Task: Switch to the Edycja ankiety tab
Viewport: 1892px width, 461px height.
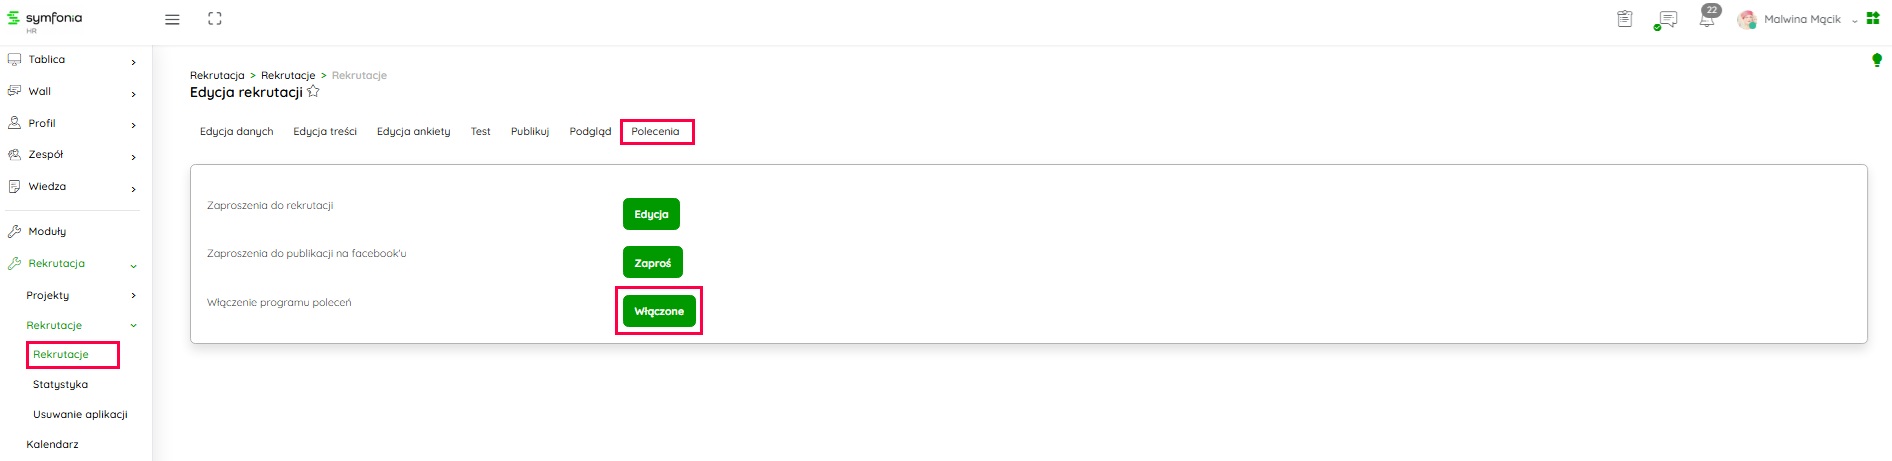Action: click(x=413, y=132)
